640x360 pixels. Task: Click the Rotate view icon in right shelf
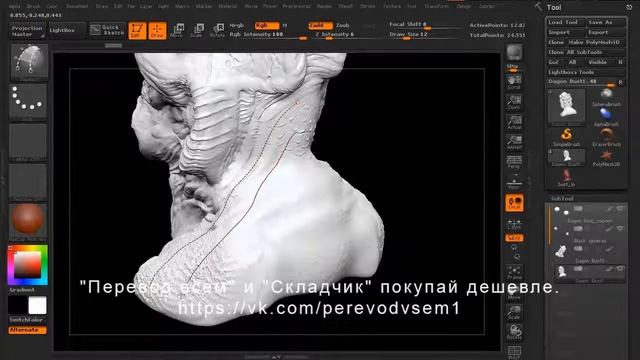pos(514,332)
